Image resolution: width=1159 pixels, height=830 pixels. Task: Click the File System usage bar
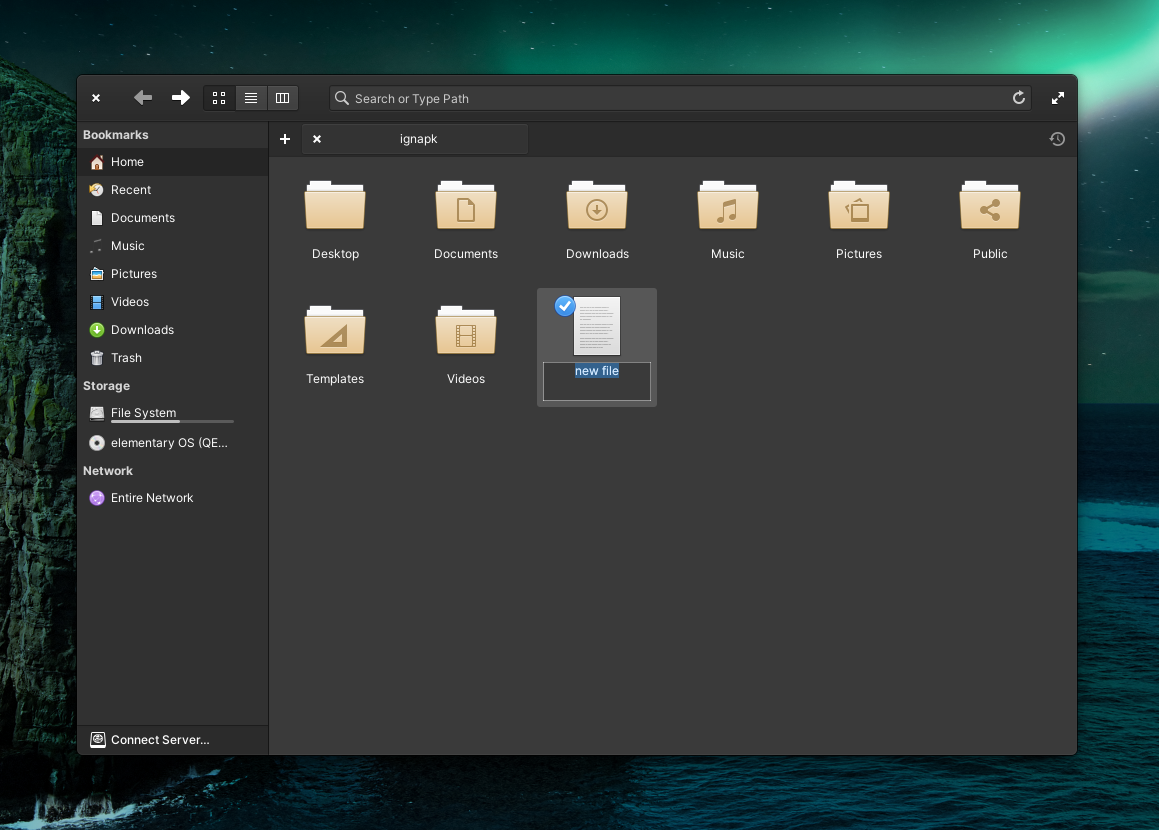172,422
